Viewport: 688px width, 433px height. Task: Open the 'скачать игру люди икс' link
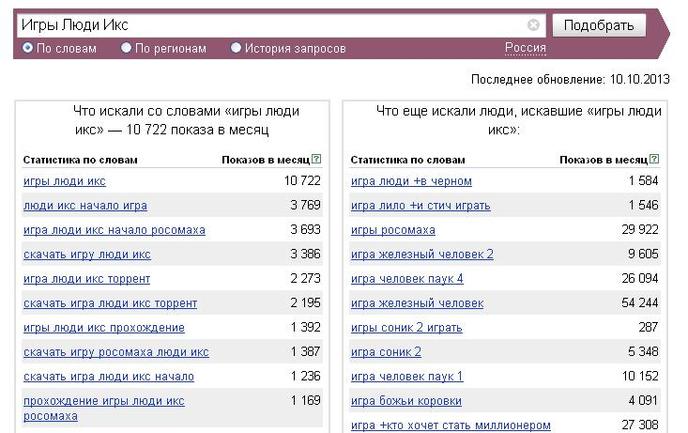click(87, 254)
